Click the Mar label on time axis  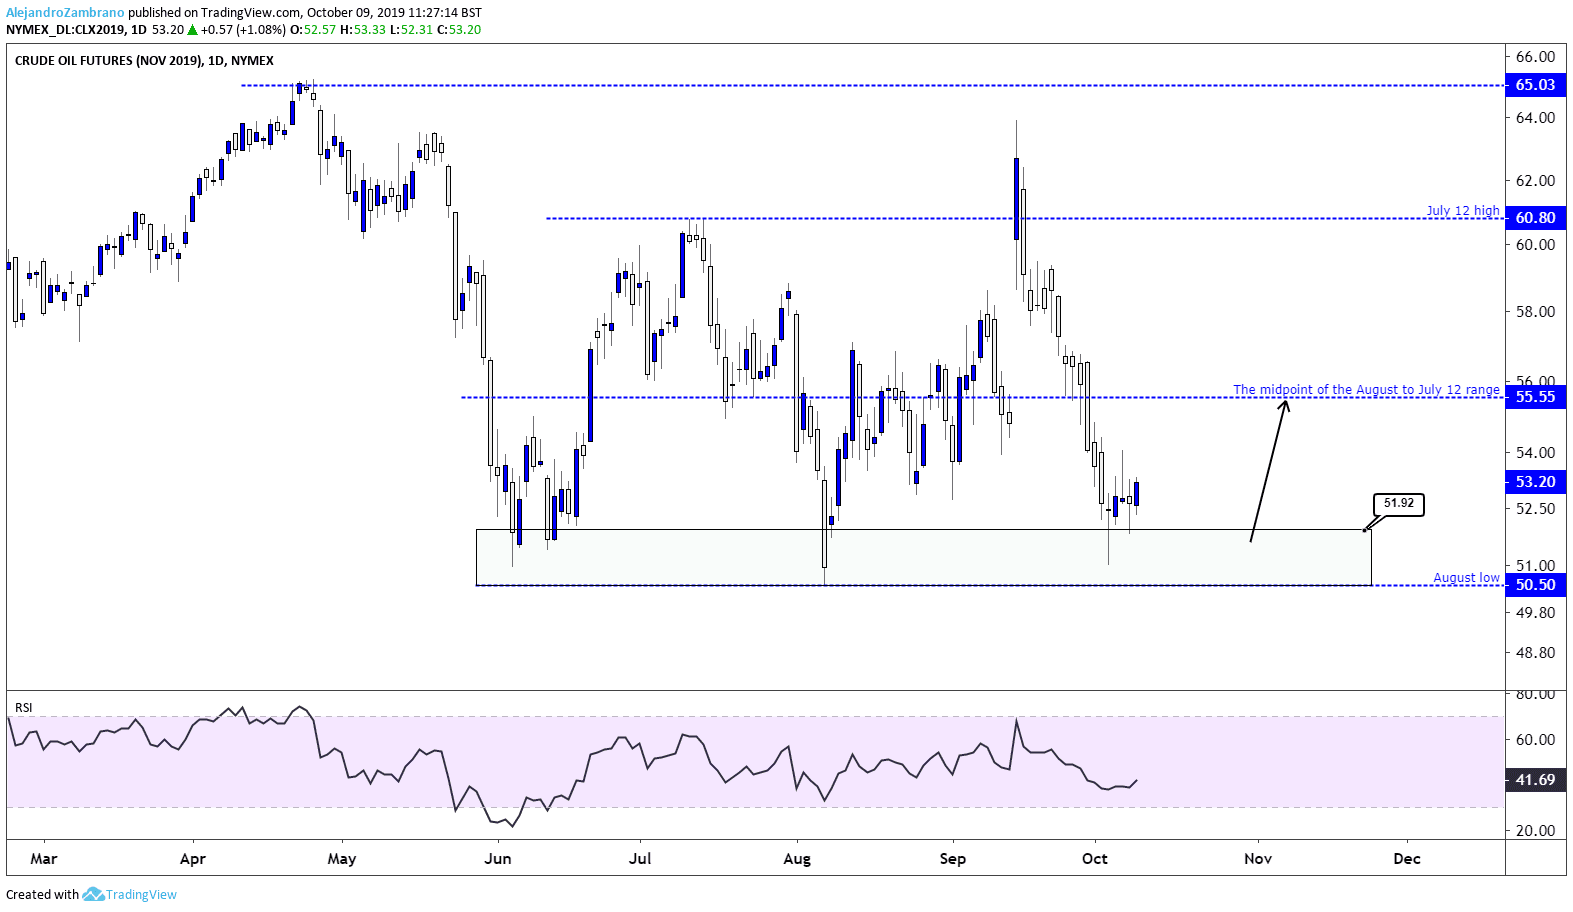point(44,859)
